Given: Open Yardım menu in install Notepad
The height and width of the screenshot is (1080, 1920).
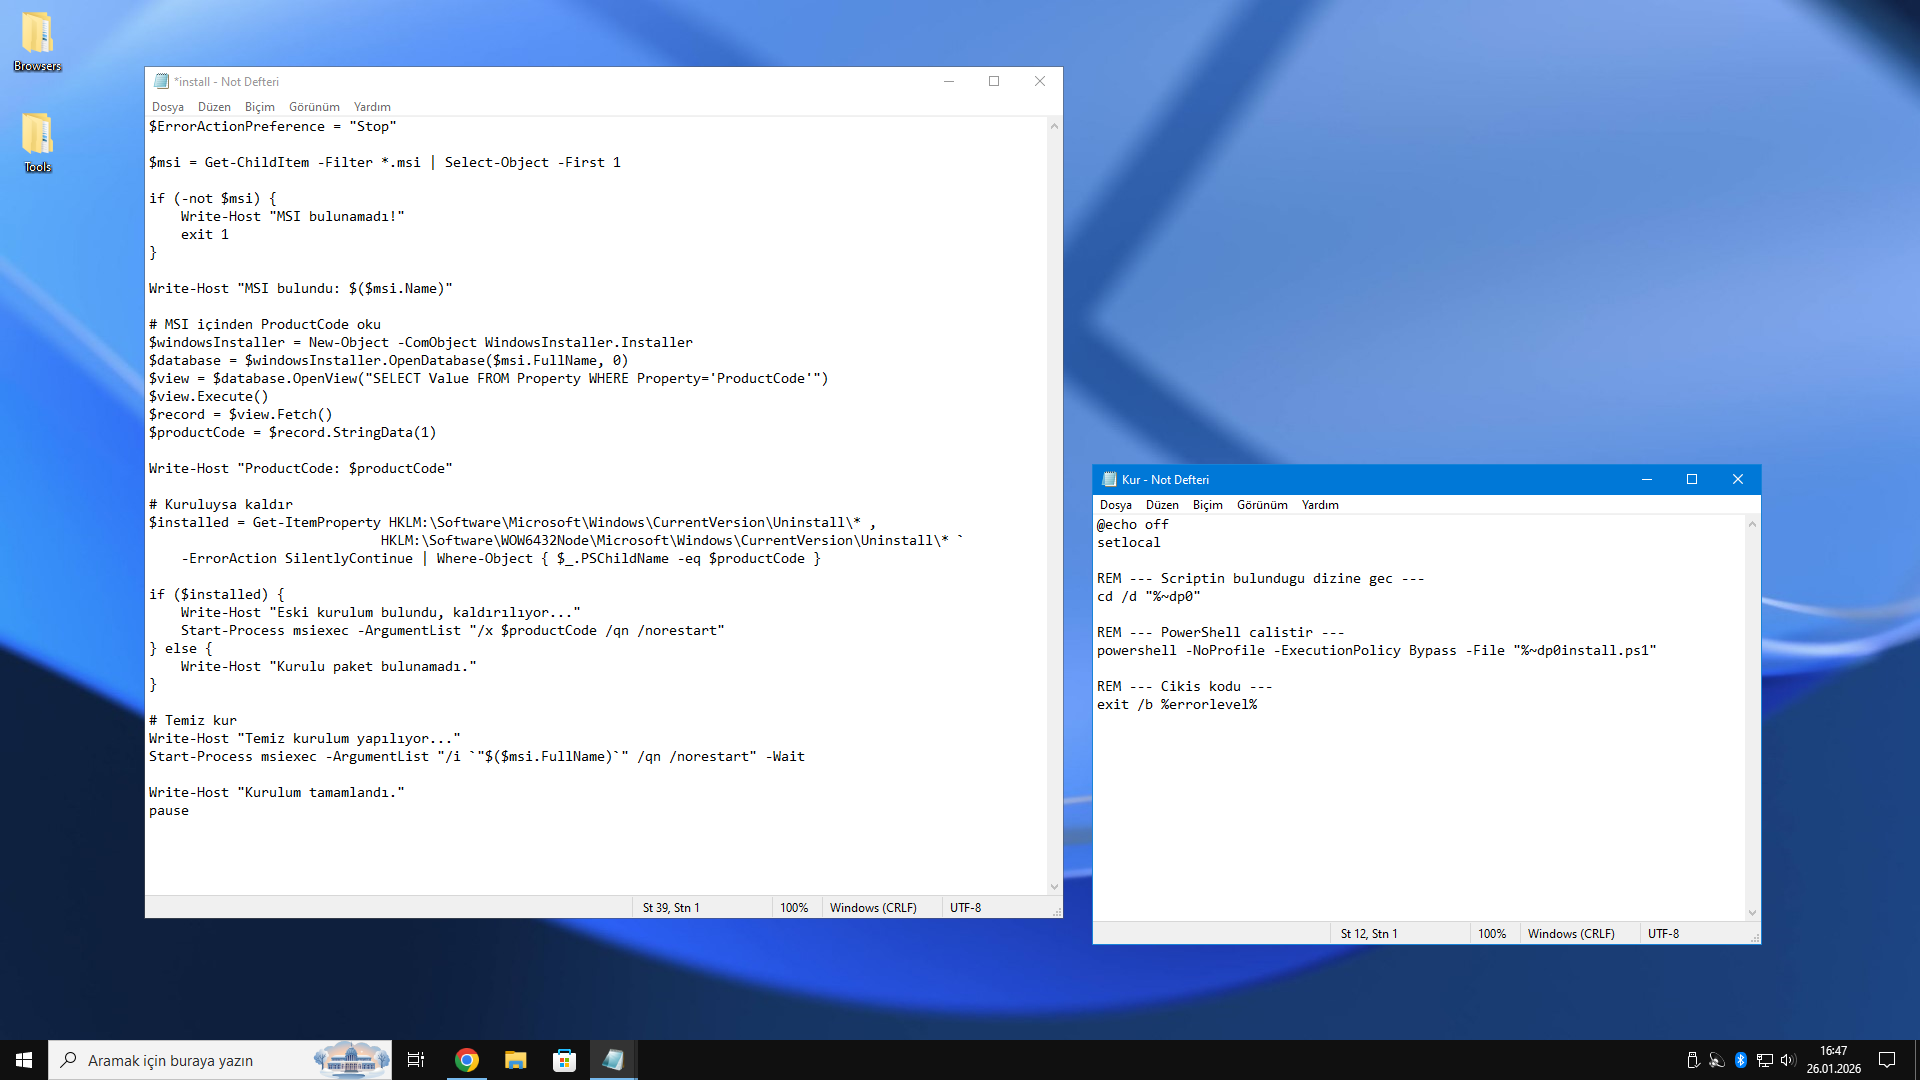Looking at the screenshot, I should [372, 107].
